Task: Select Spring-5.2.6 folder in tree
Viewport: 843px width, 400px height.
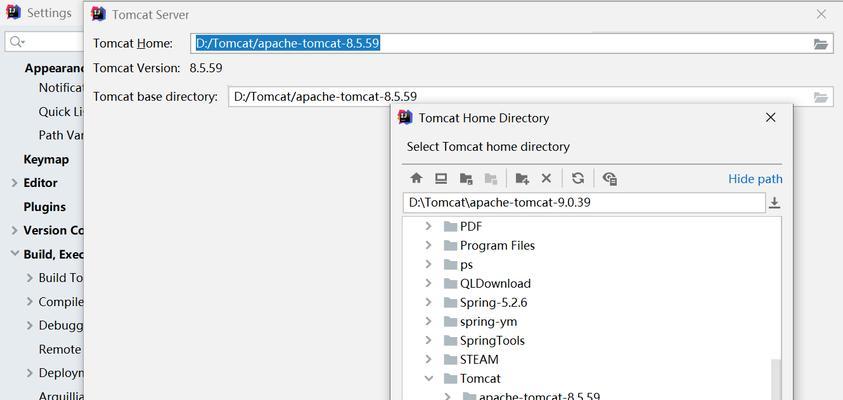Action: 494,303
